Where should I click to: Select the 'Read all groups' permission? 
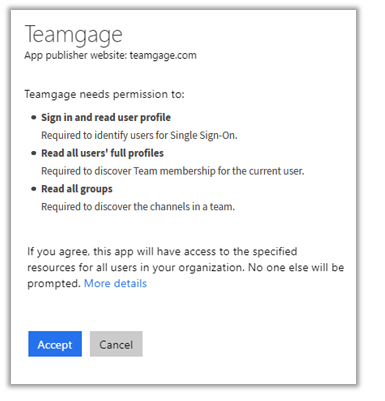tap(77, 189)
